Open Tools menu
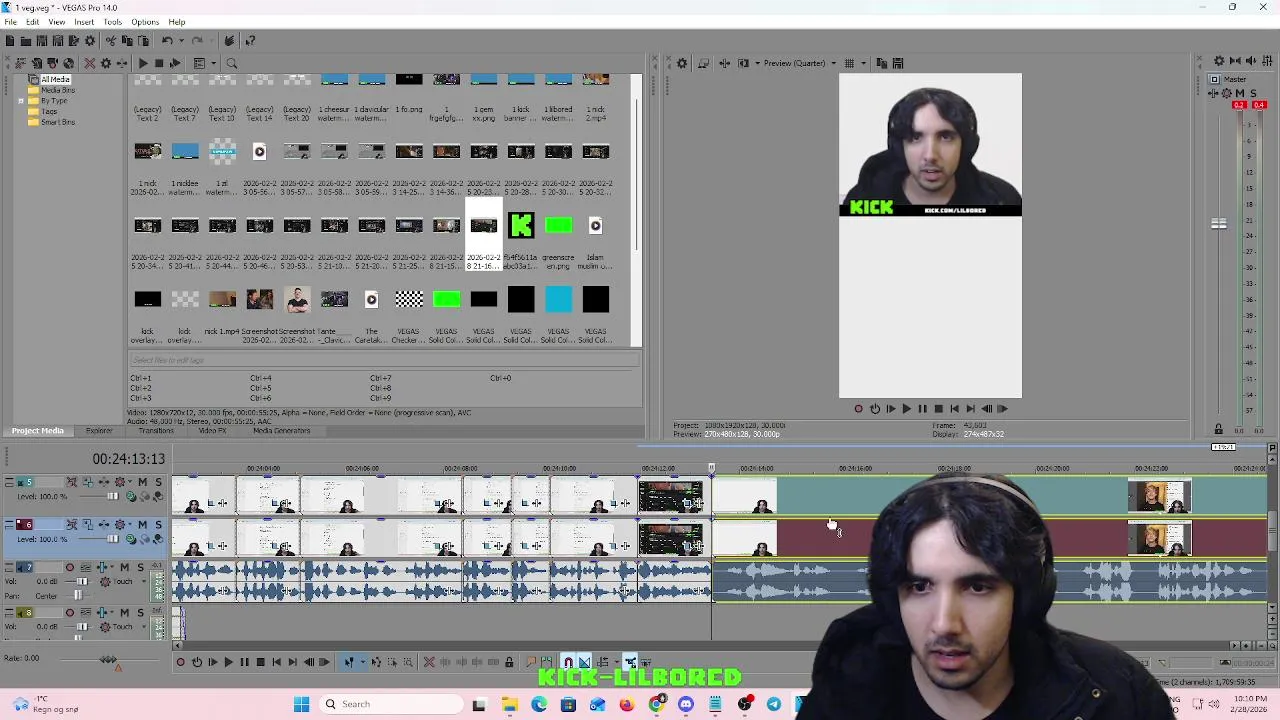The width and height of the screenshot is (1280, 720). 112,22
